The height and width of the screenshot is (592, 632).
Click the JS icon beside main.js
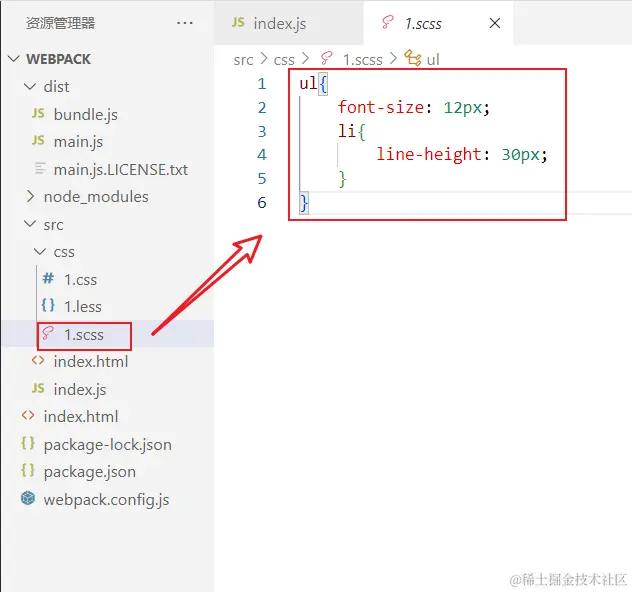point(38,141)
